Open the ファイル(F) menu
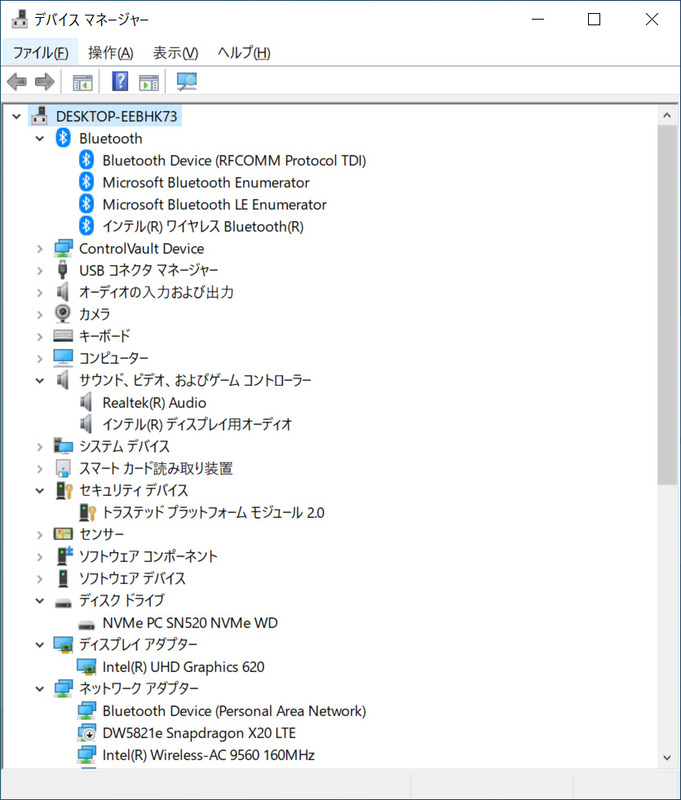 [x=40, y=52]
